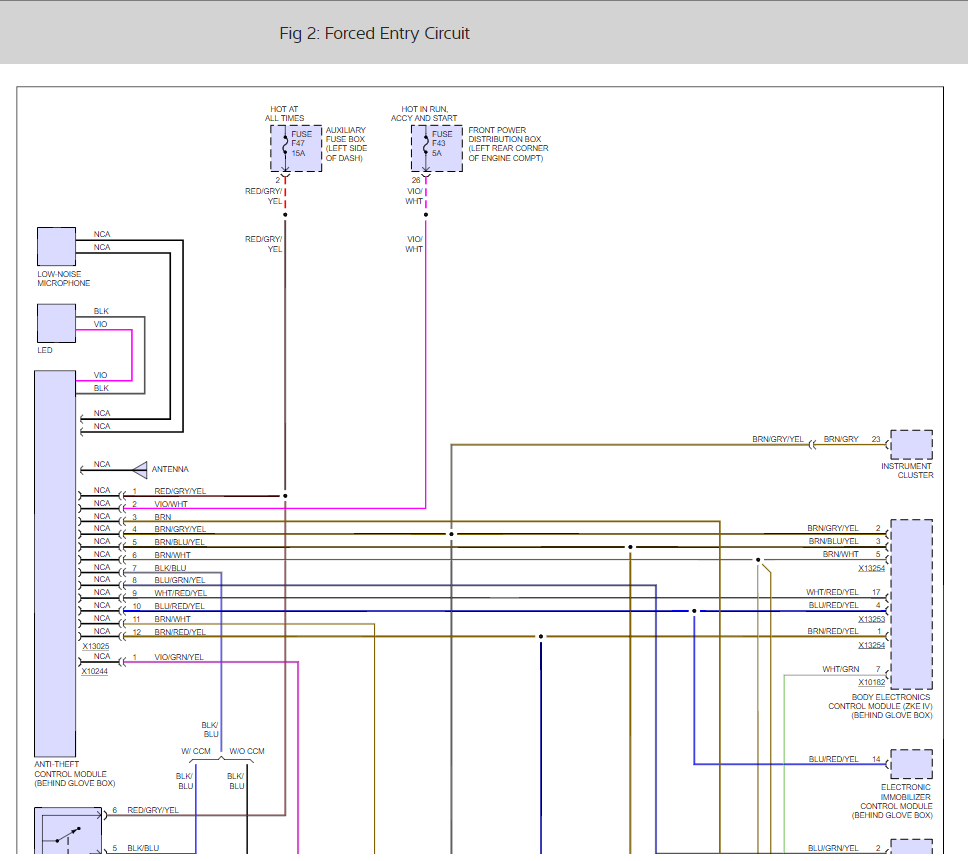This screenshot has width=968, height=861.
Task: Select the antenna triangle symbol
Action: (x=140, y=469)
